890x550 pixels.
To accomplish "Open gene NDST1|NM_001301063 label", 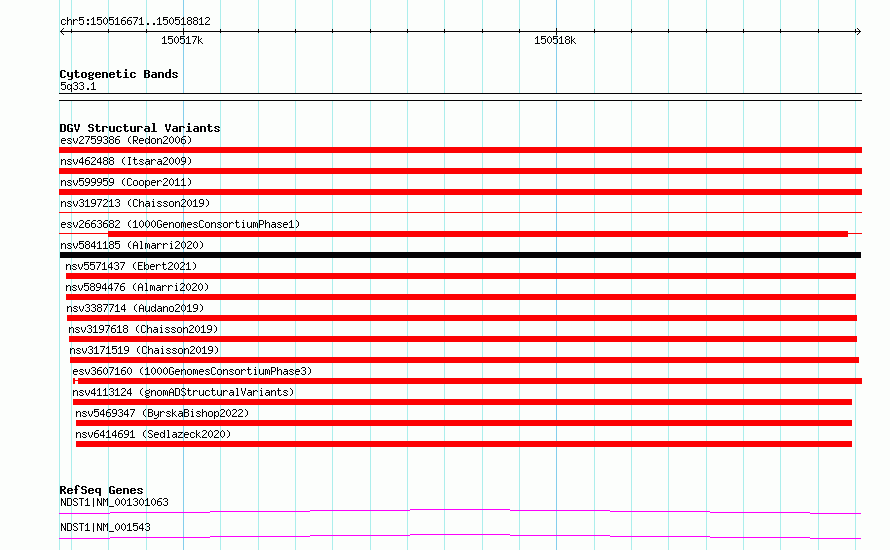I will pos(114,502).
